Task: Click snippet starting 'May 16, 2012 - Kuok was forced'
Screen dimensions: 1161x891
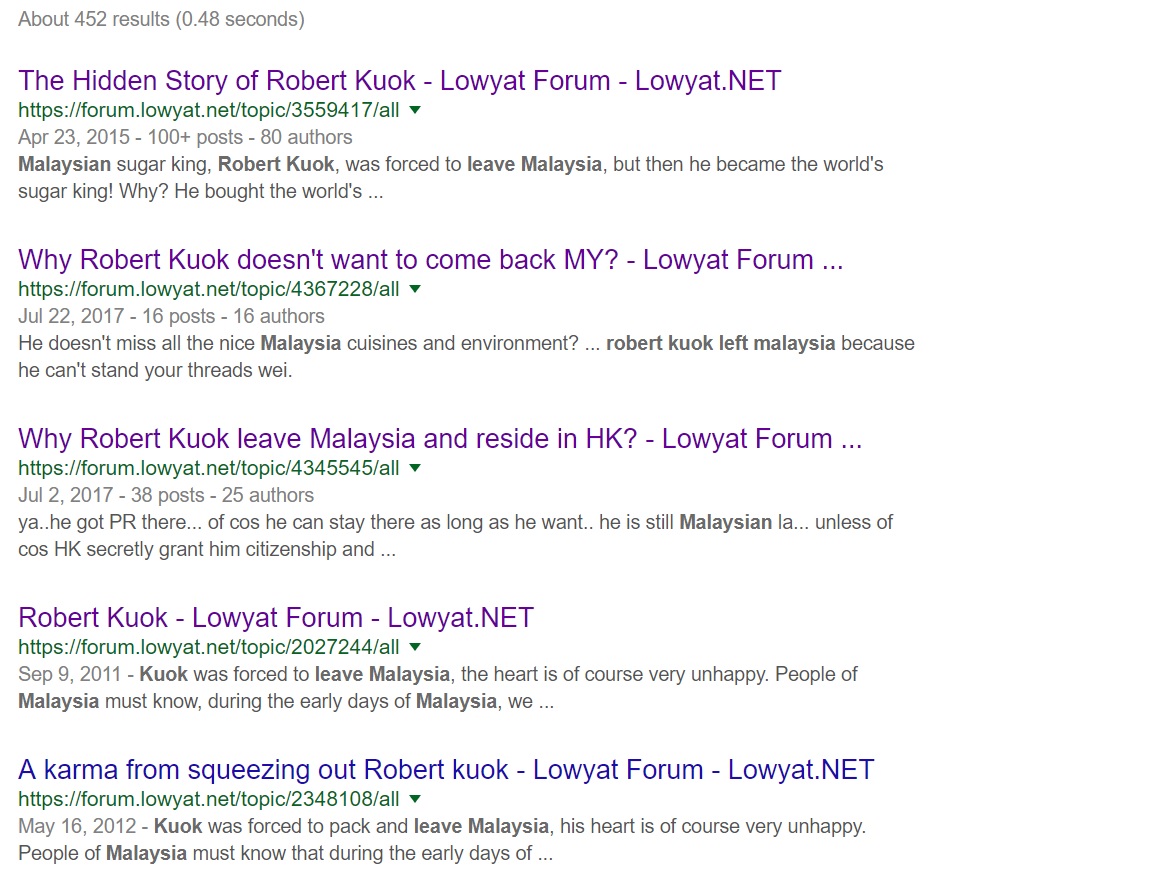Action: [x=442, y=840]
